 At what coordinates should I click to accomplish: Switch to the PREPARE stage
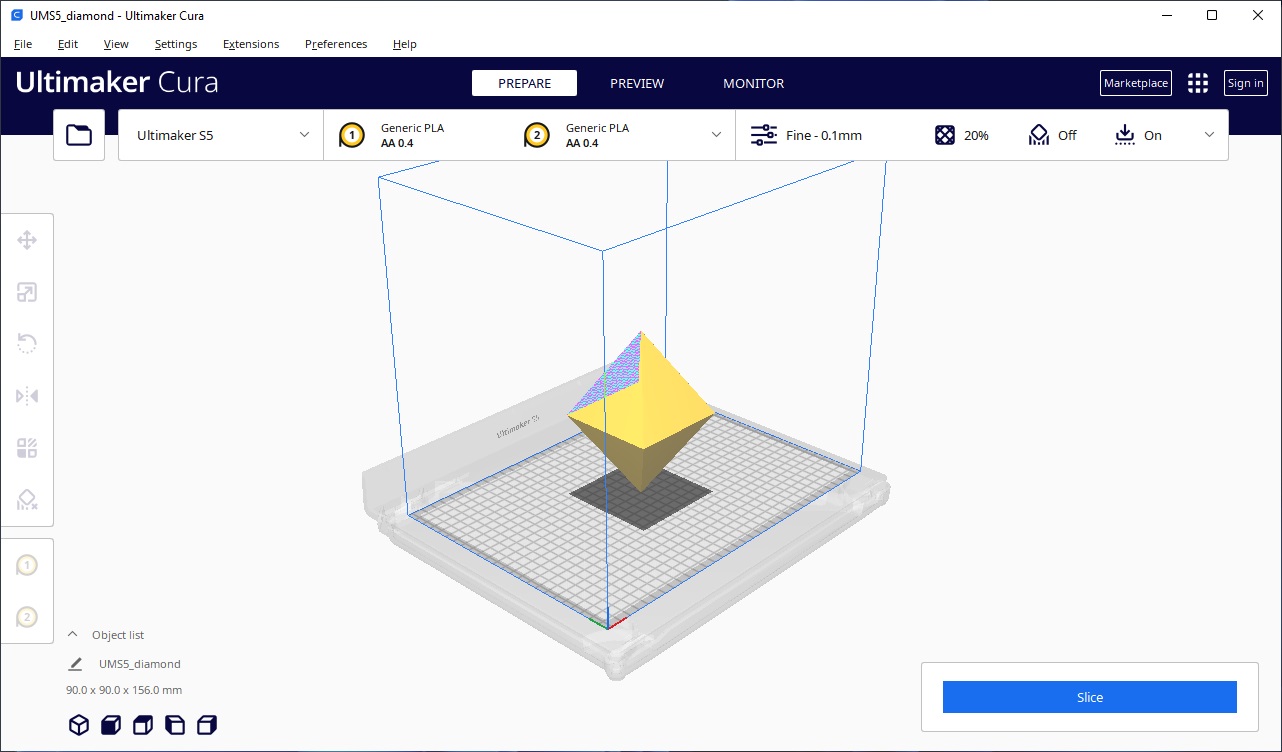coord(525,83)
